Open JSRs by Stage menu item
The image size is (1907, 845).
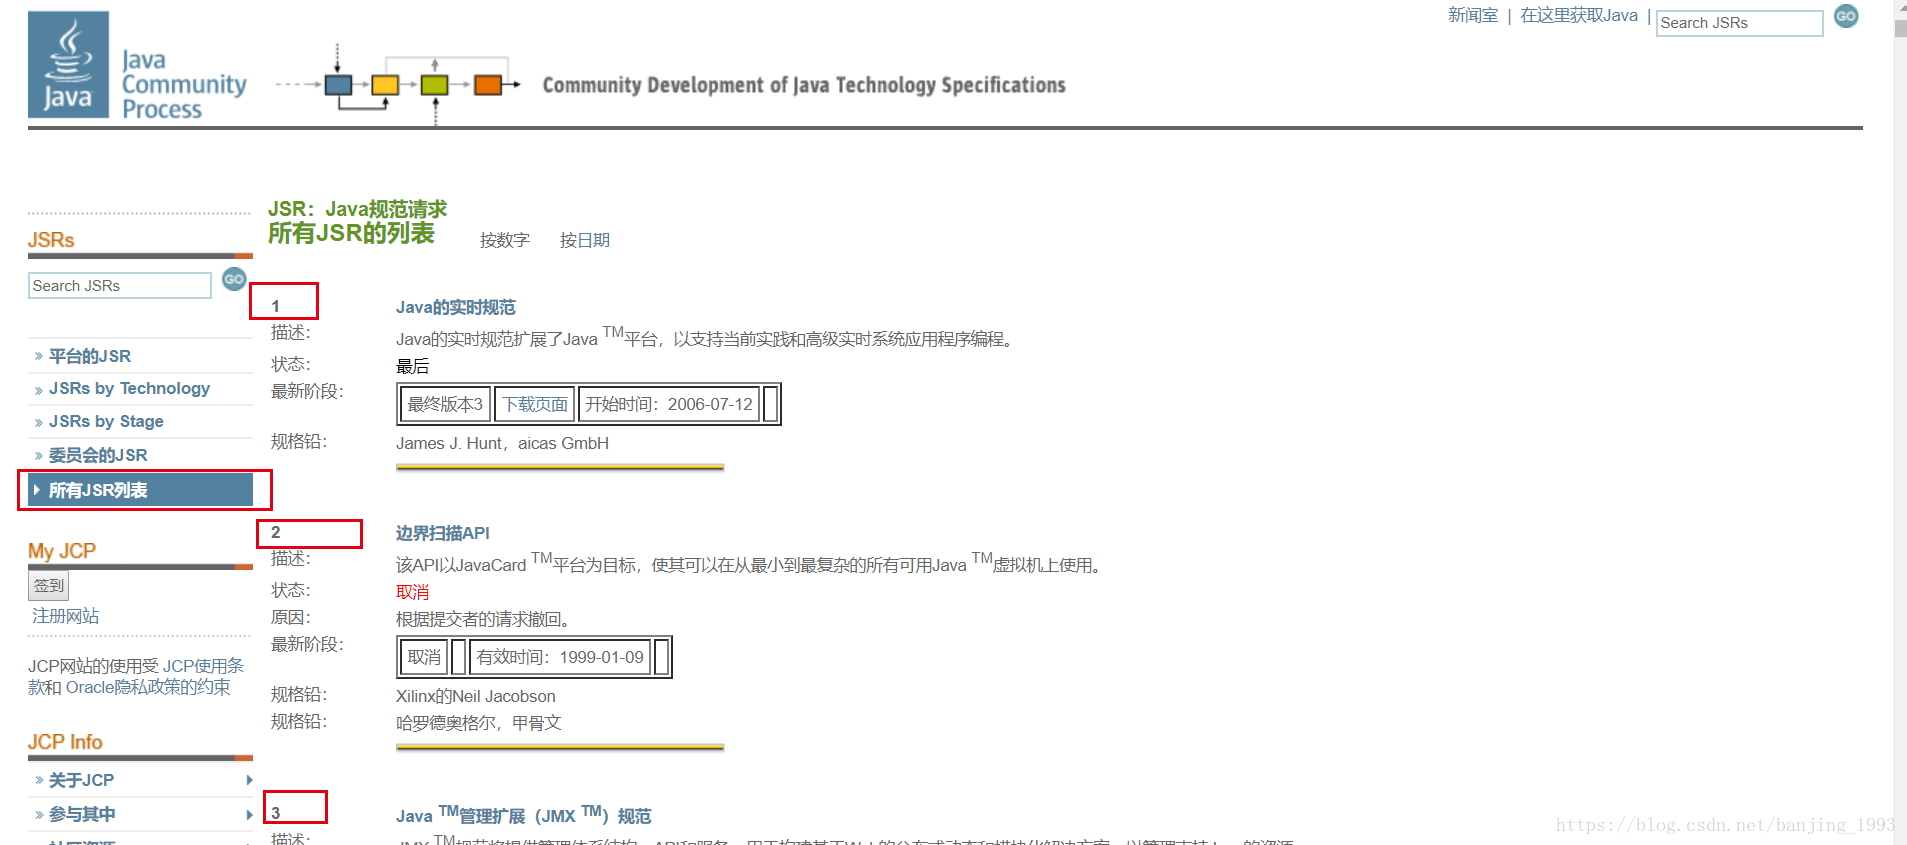[106, 422]
